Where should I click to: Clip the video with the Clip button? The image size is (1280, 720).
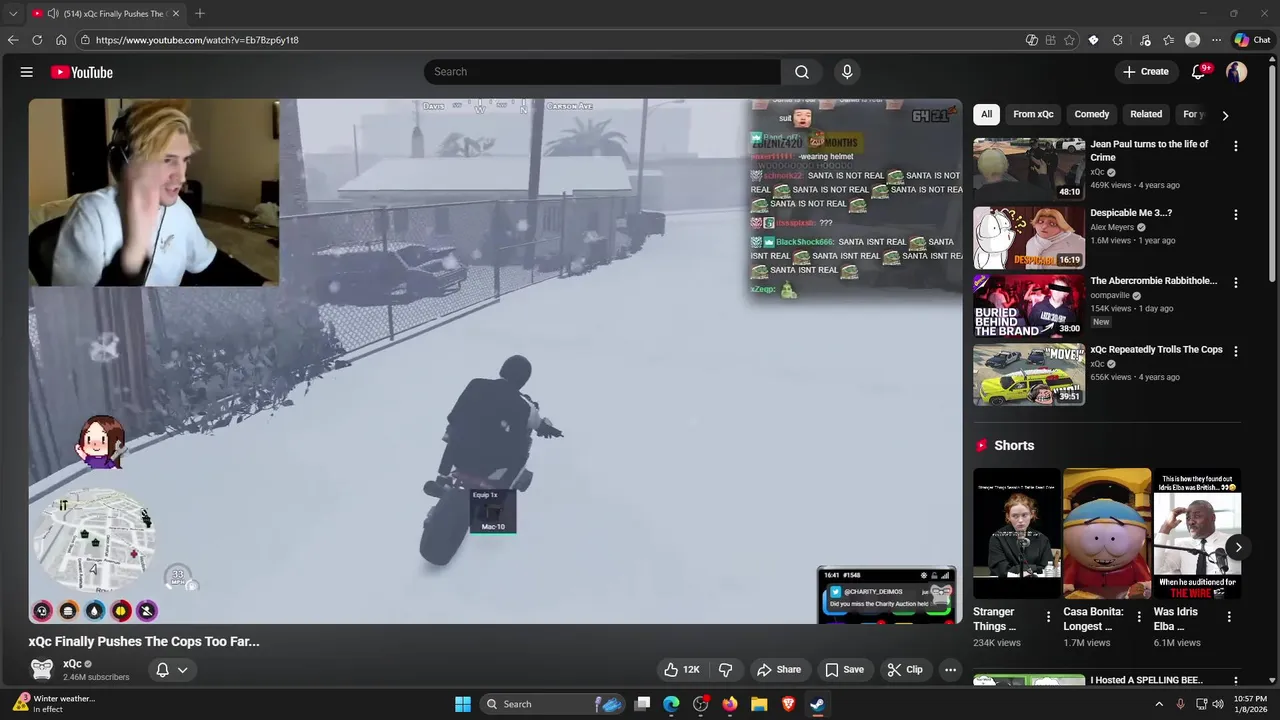tap(904, 670)
